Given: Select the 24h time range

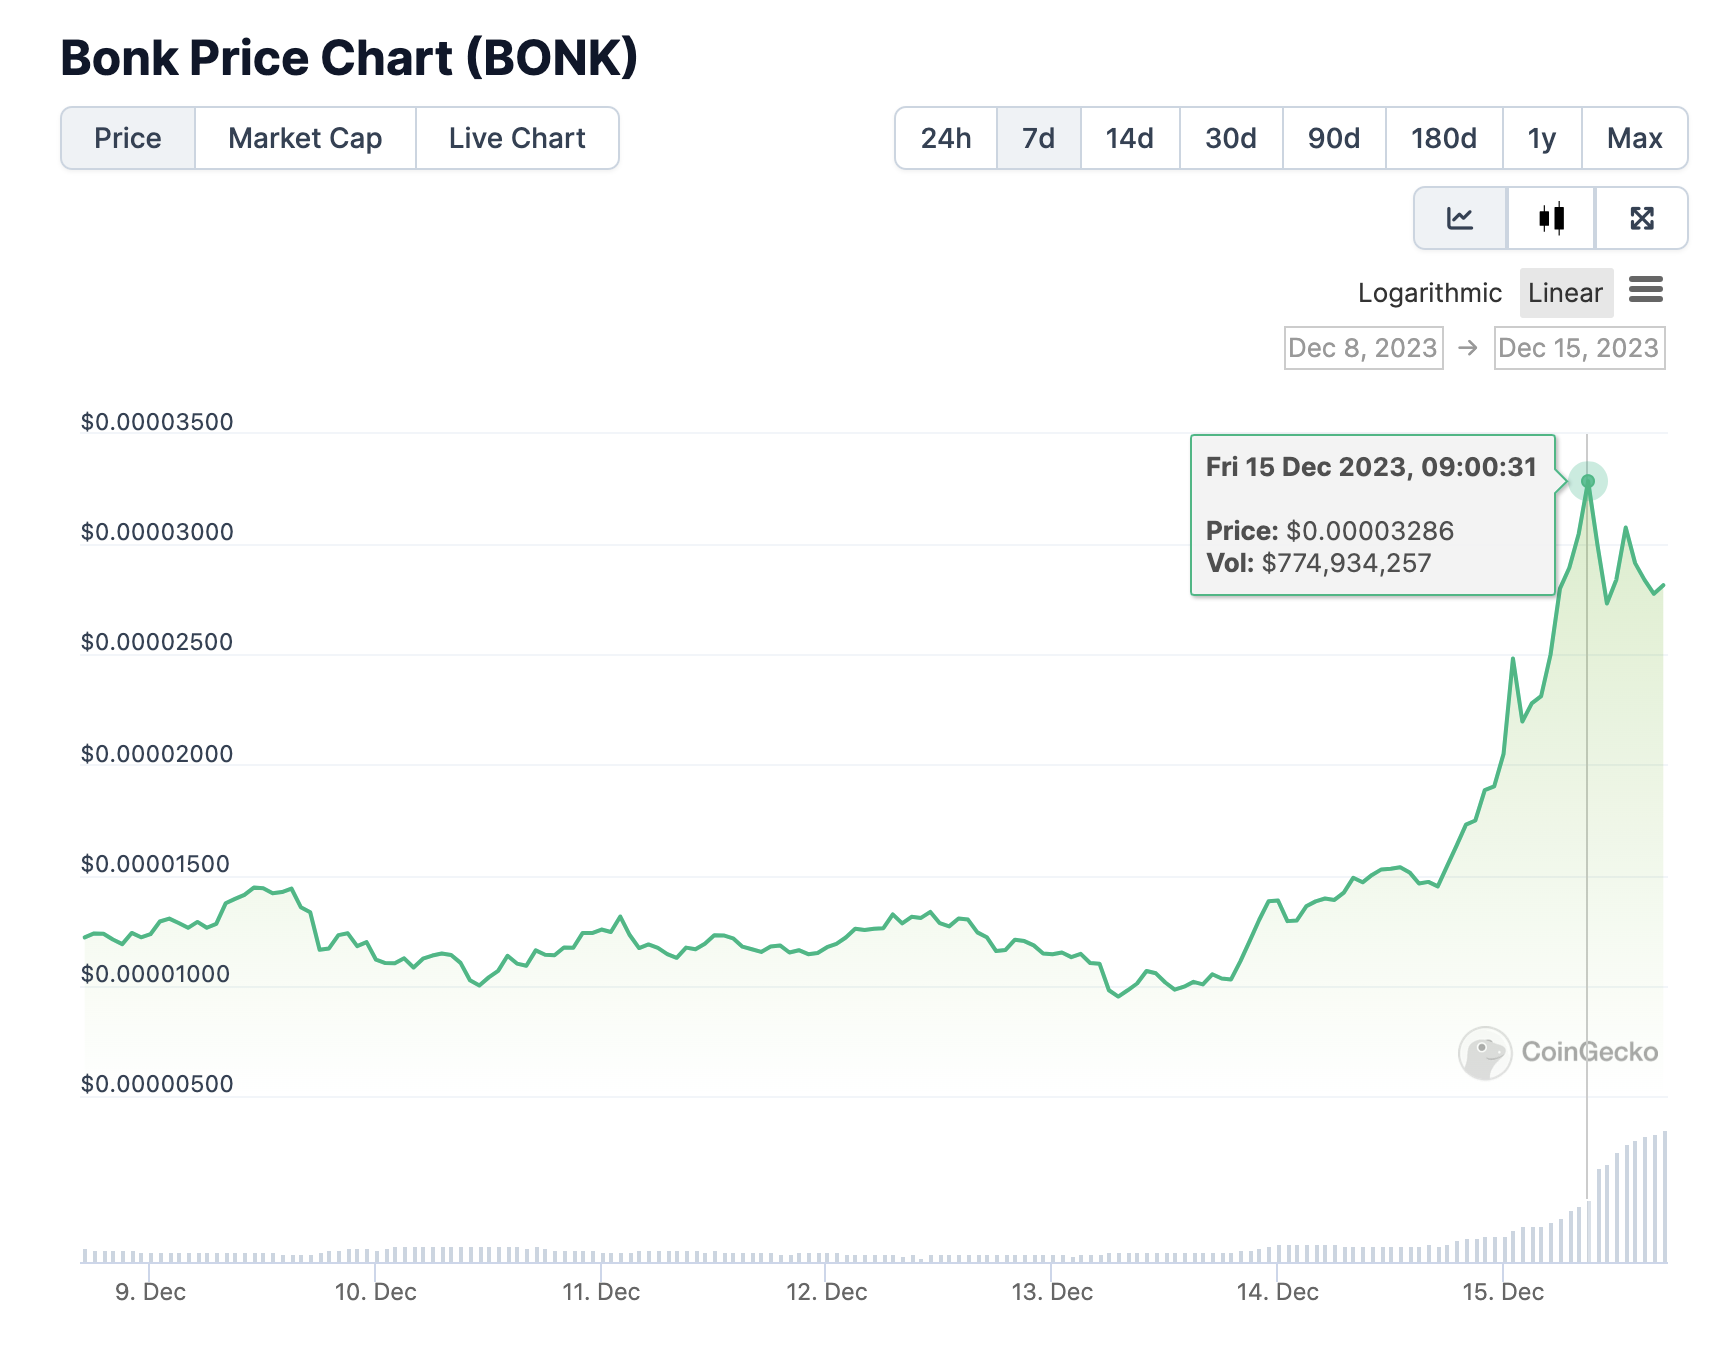Looking at the screenshot, I should point(946,138).
